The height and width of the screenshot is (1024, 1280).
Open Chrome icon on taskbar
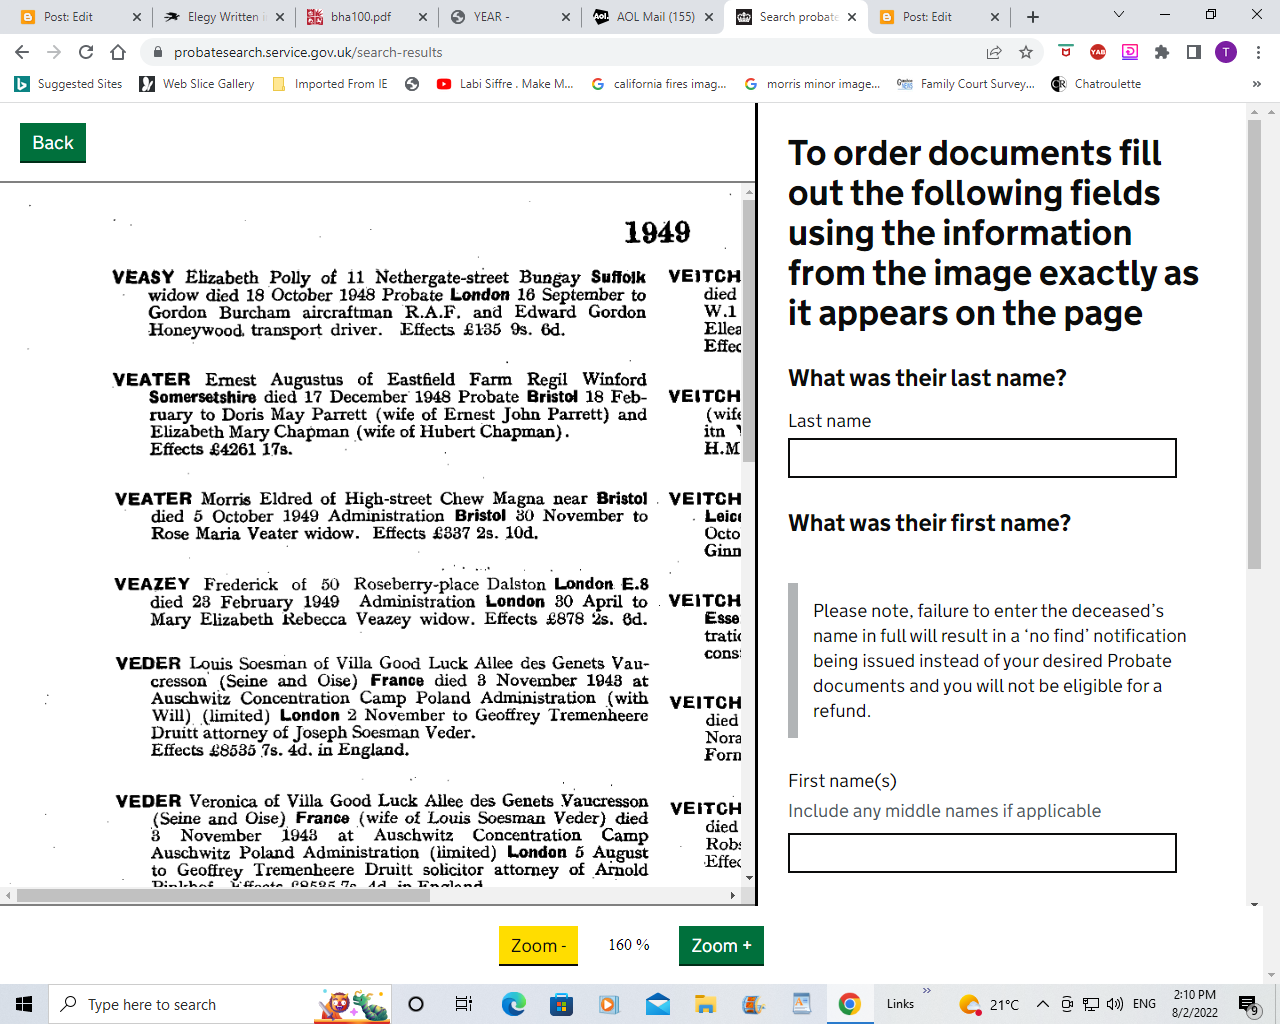point(850,1004)
